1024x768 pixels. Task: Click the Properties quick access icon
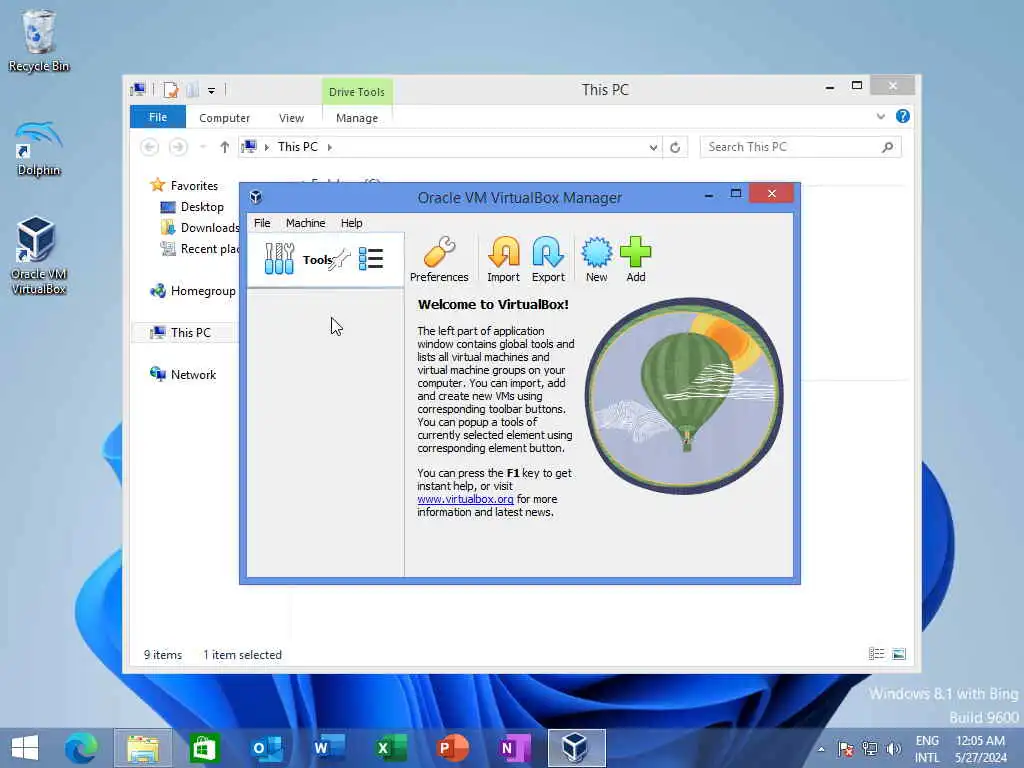tap(171, 90)
